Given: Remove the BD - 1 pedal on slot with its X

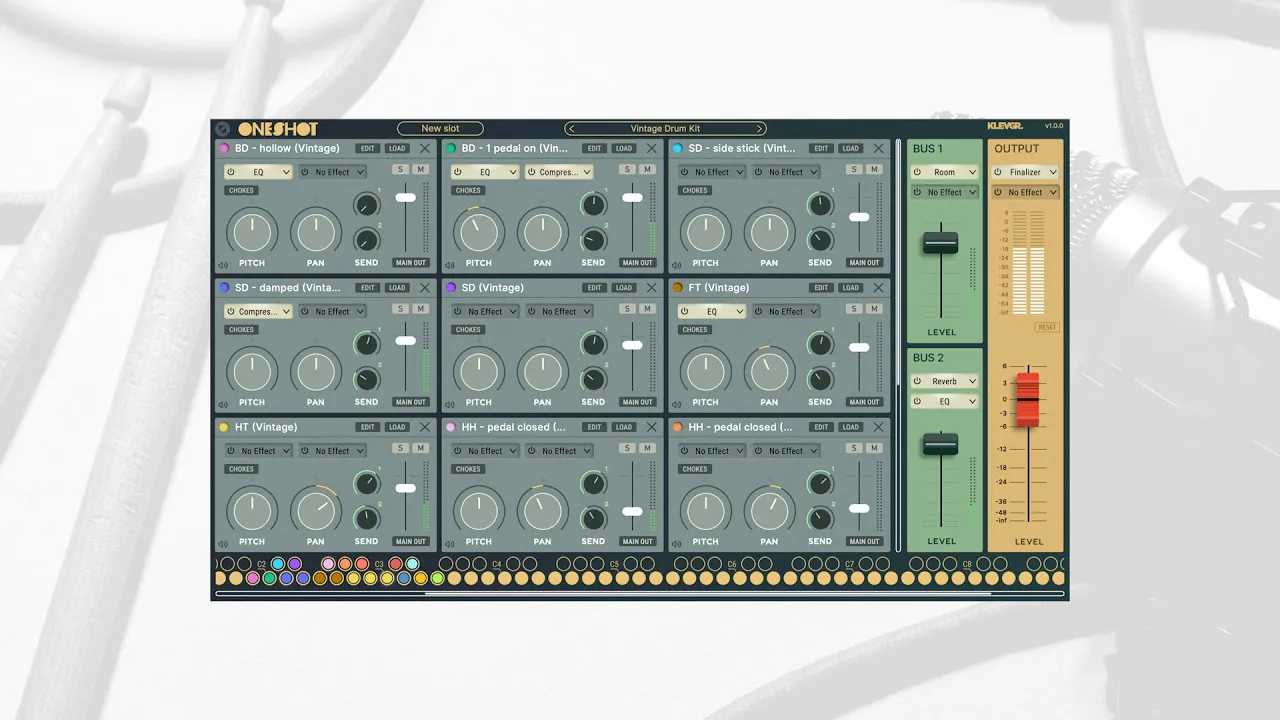Looking at the screenshot, I should point(652,148).
